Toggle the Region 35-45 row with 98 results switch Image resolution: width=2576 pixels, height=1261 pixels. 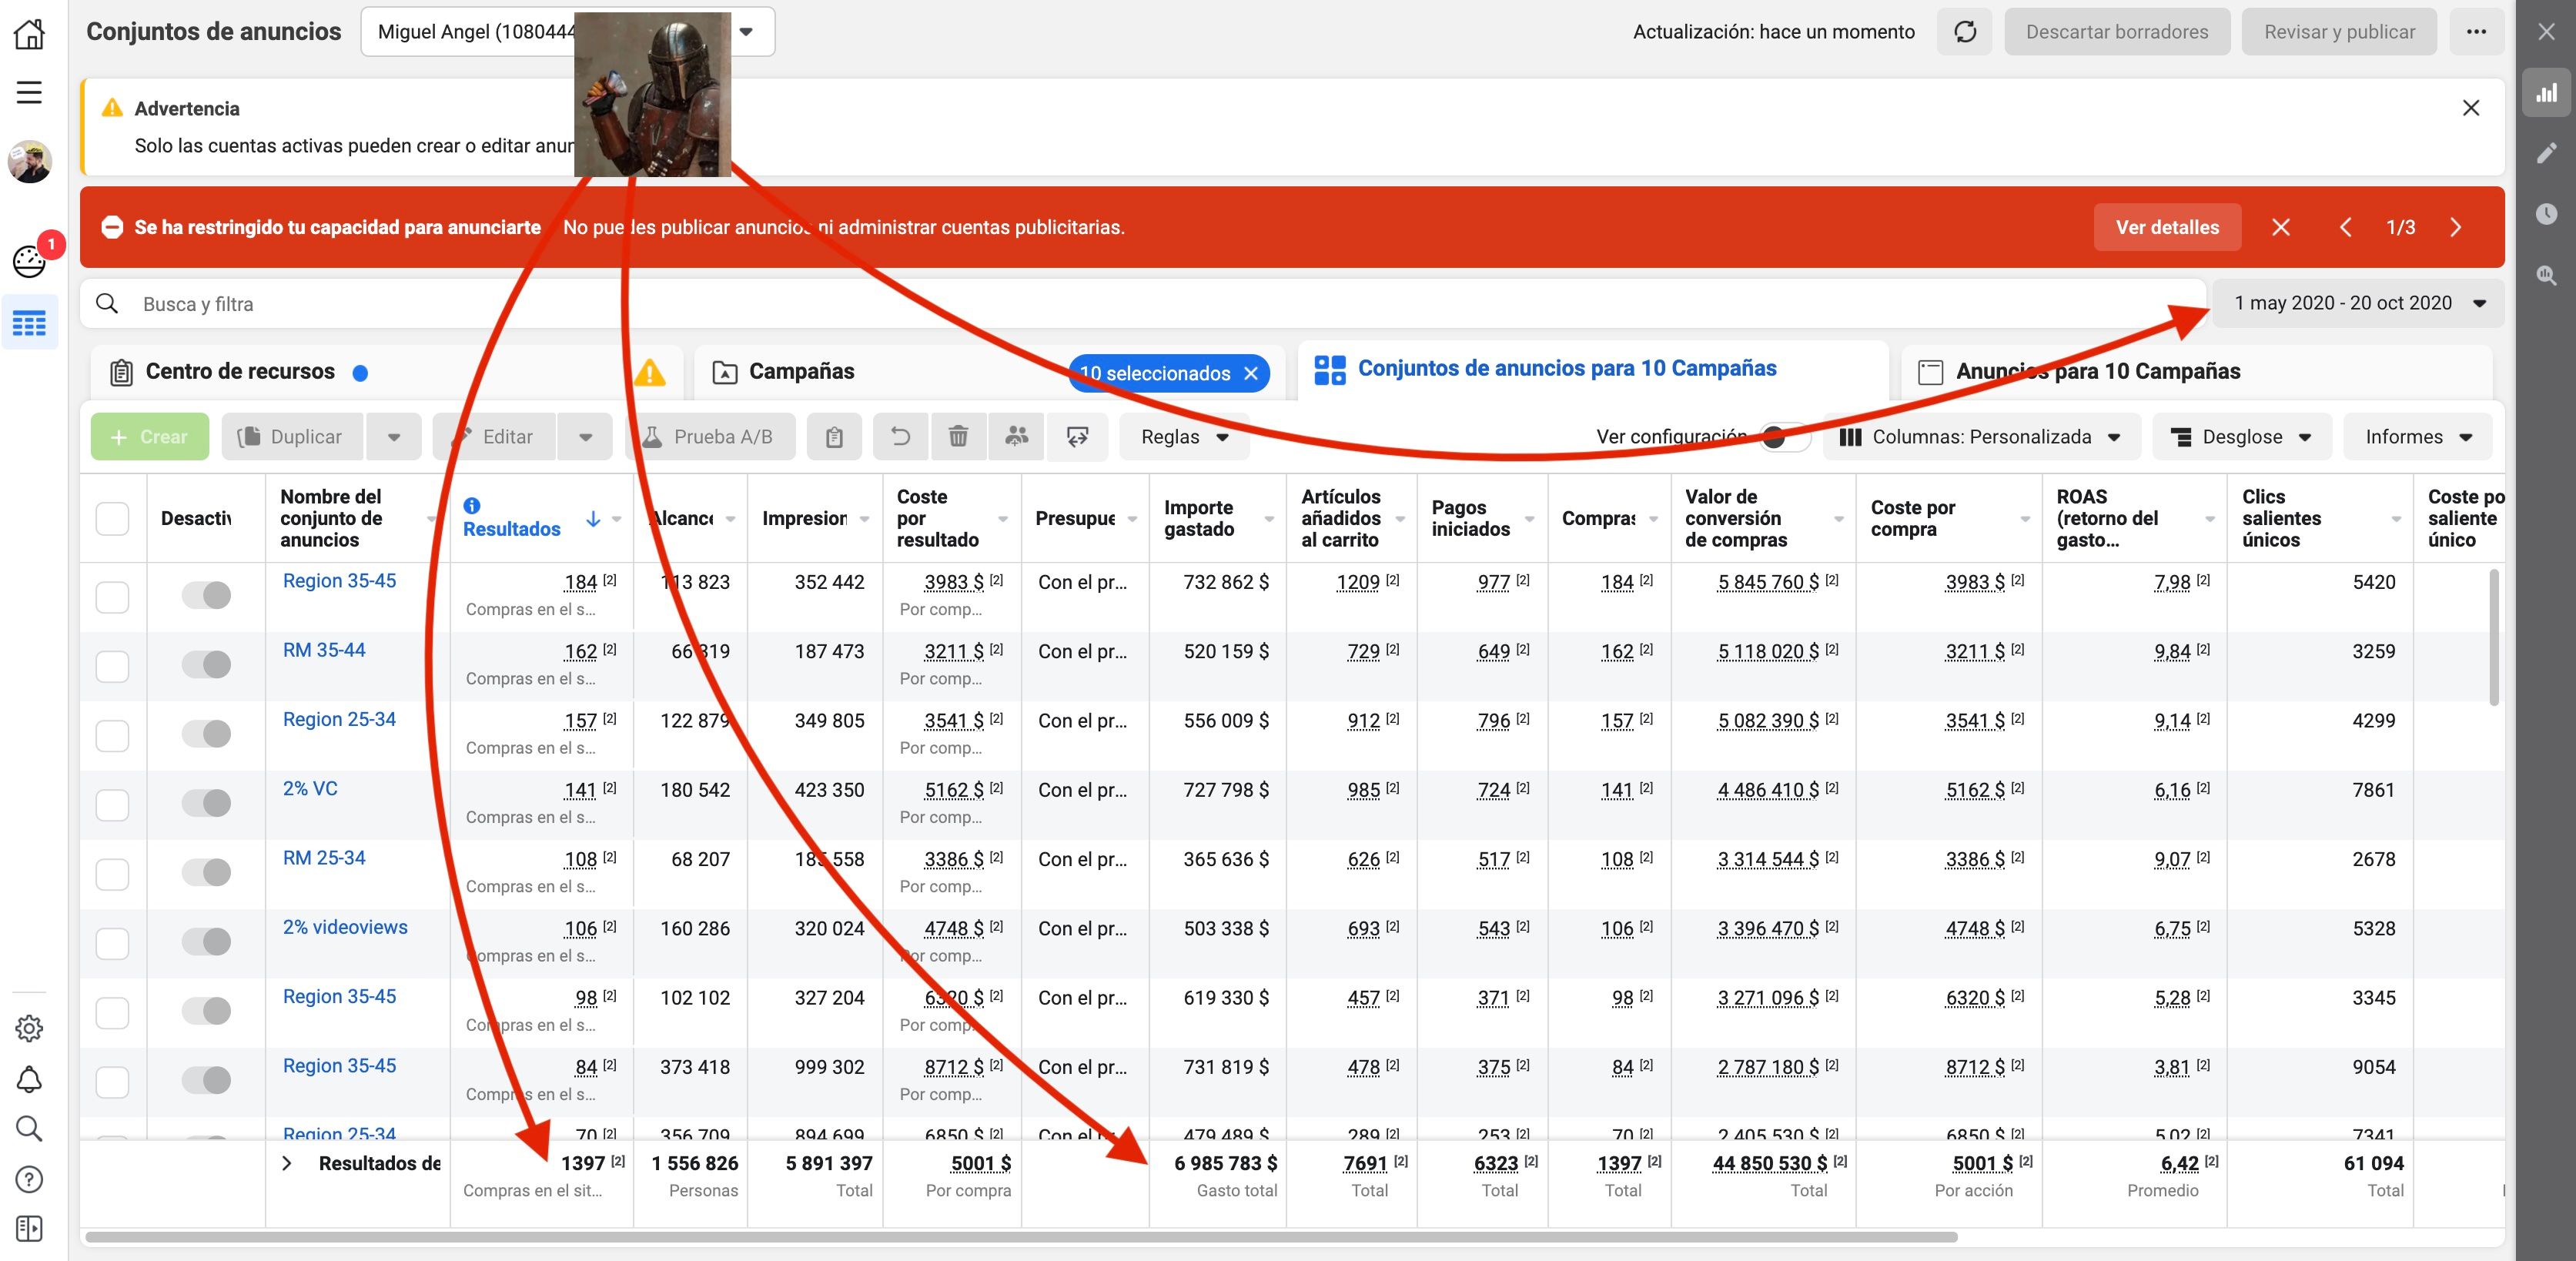point(206,1011)
